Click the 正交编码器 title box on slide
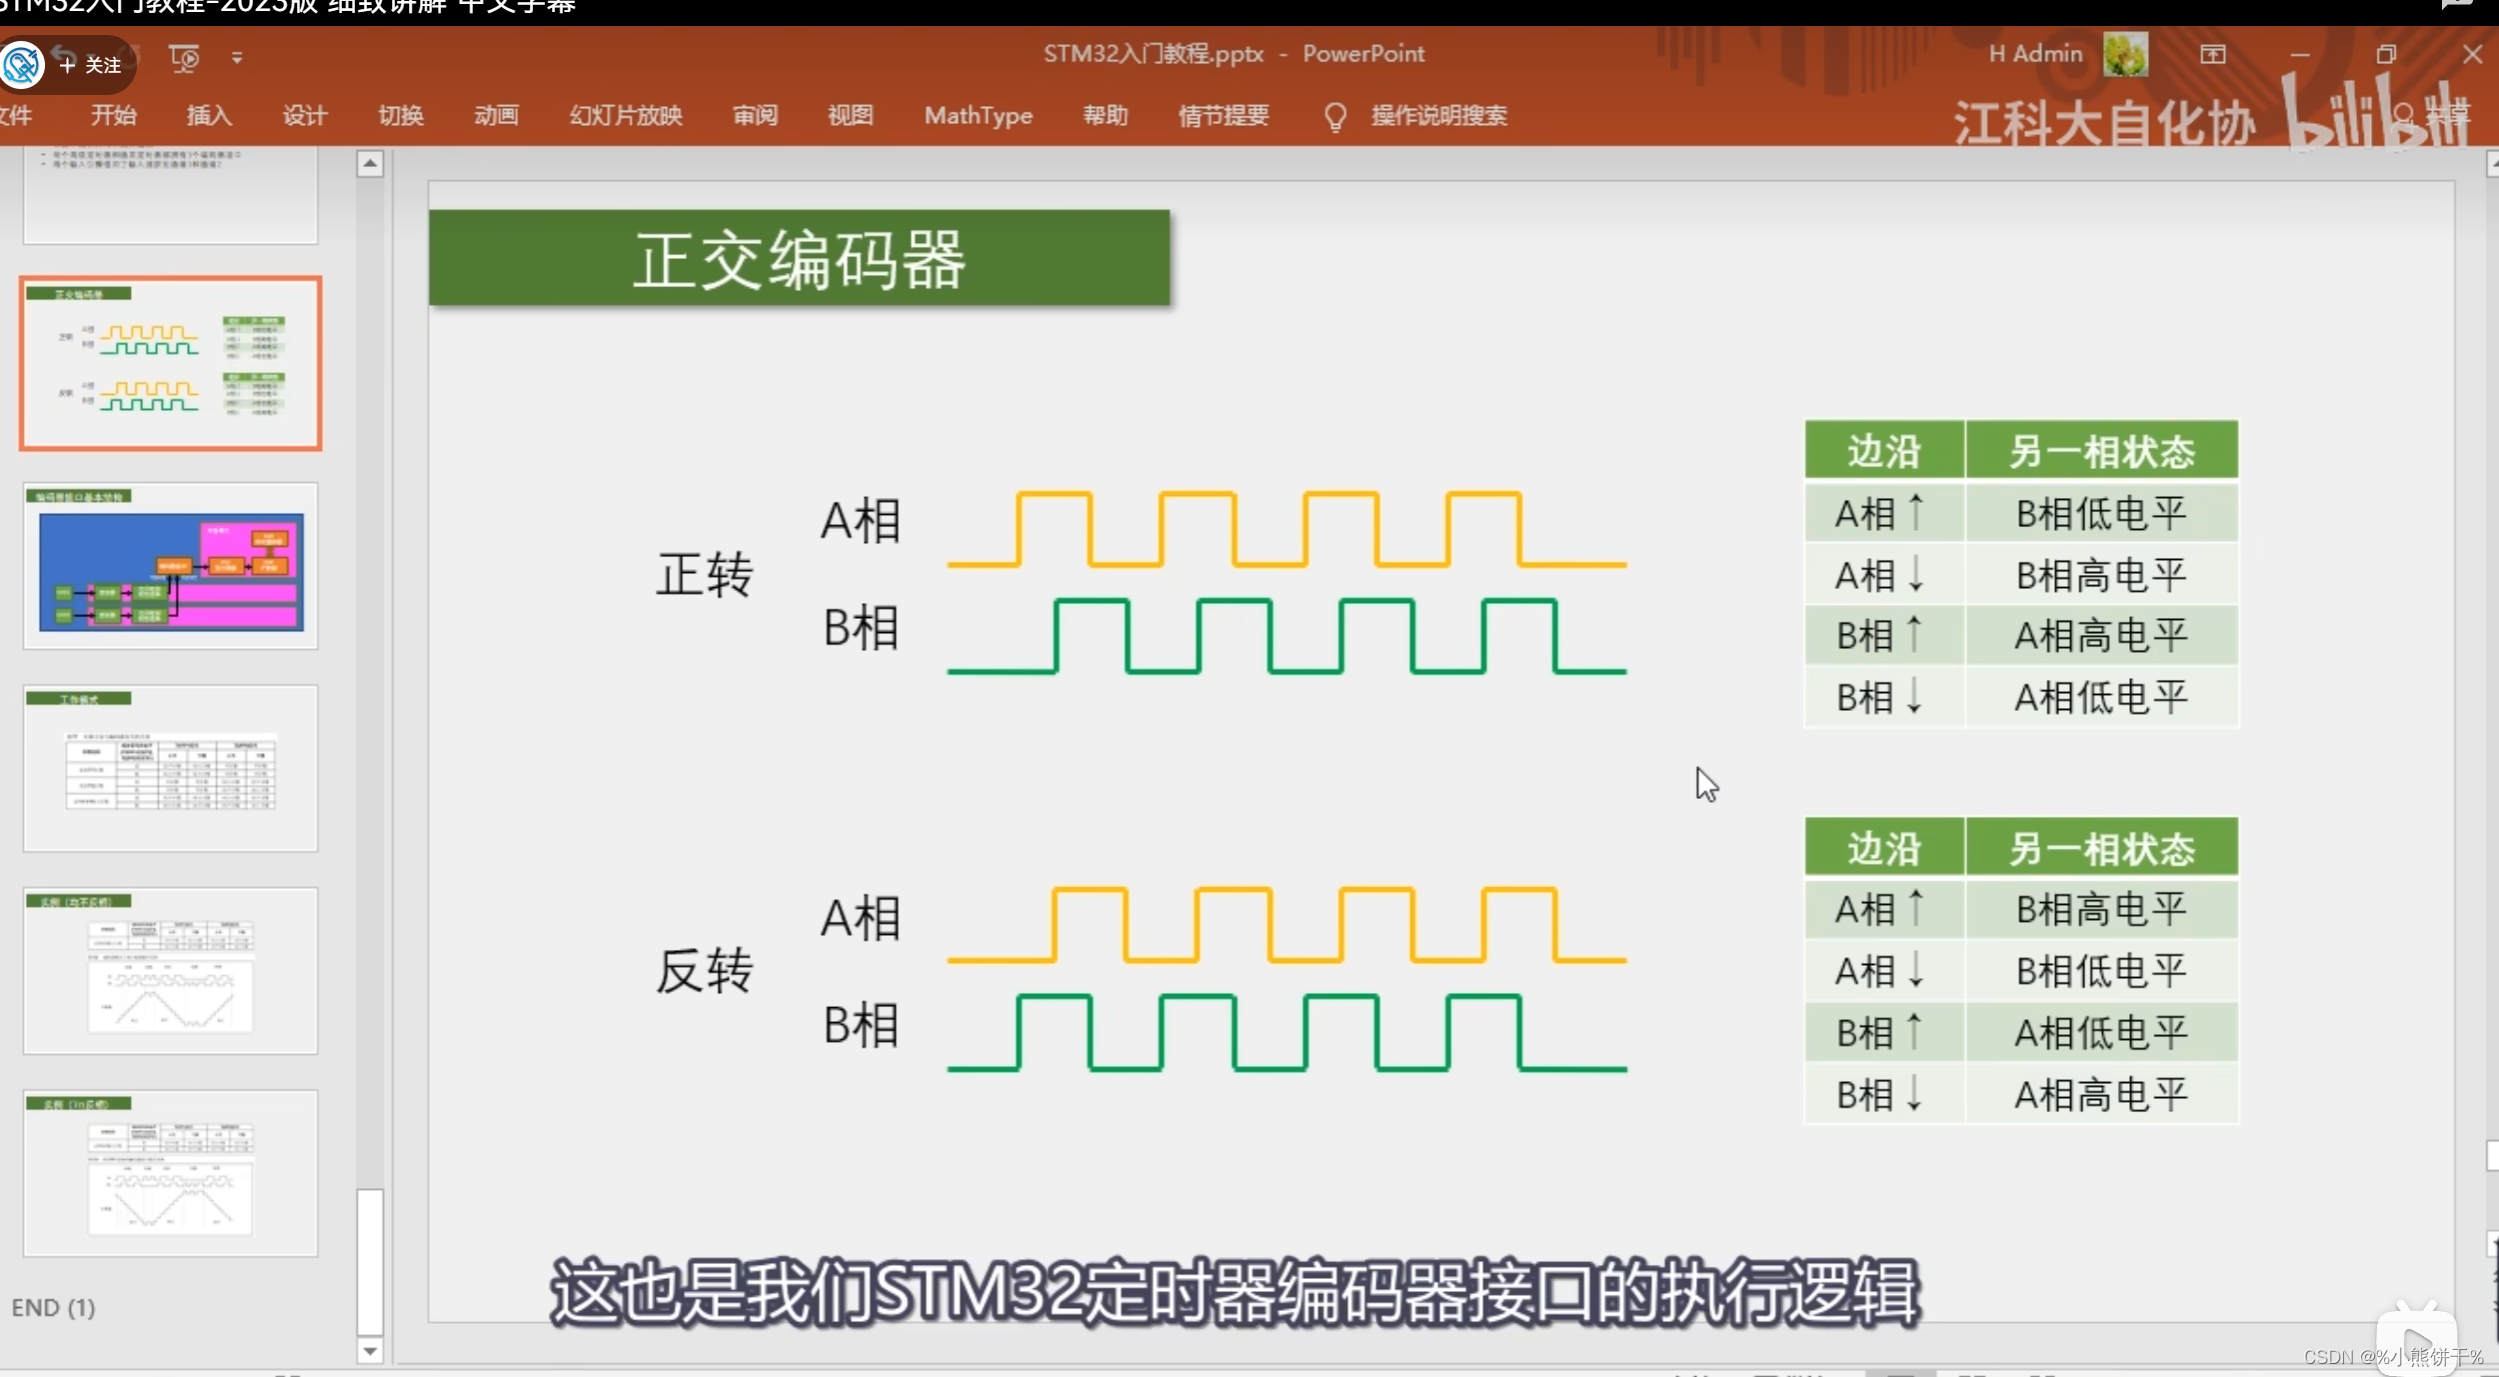 click(x=798, y=258)
